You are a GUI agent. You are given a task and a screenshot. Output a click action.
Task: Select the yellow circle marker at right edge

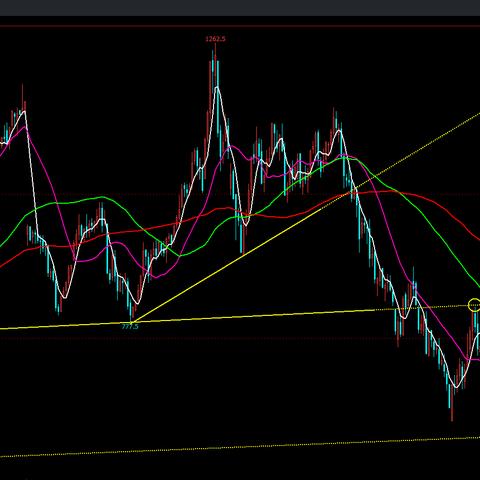[x=474, y=305]
